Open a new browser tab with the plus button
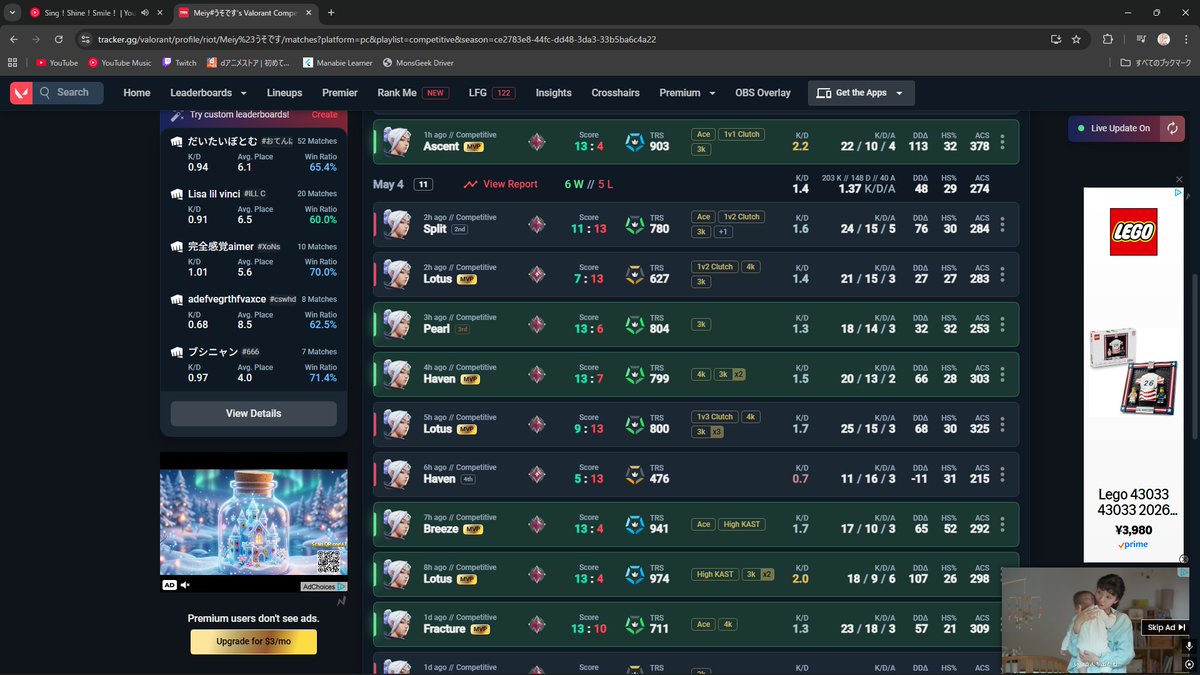 pos(331,12)
